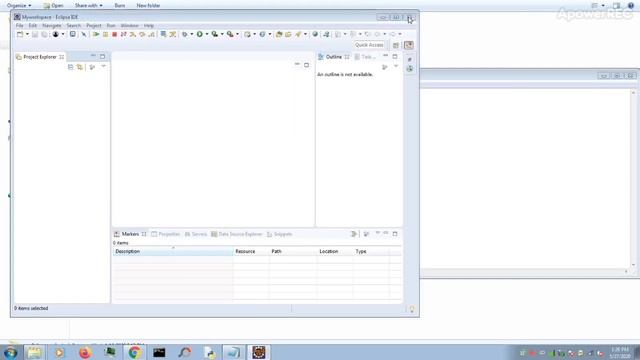Open the Window menu in Eclipse
The height and width of the screenshot is (360, 640).
129,25
